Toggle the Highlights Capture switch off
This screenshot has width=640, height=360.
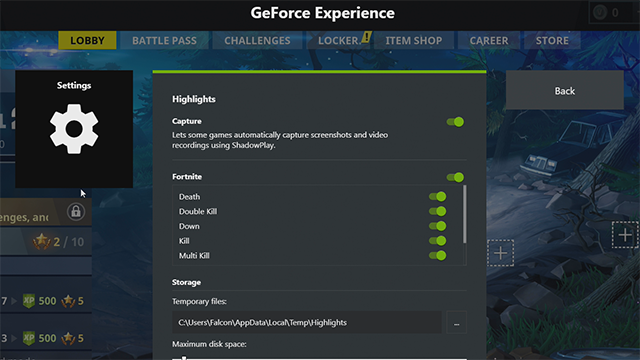point(455,122)
